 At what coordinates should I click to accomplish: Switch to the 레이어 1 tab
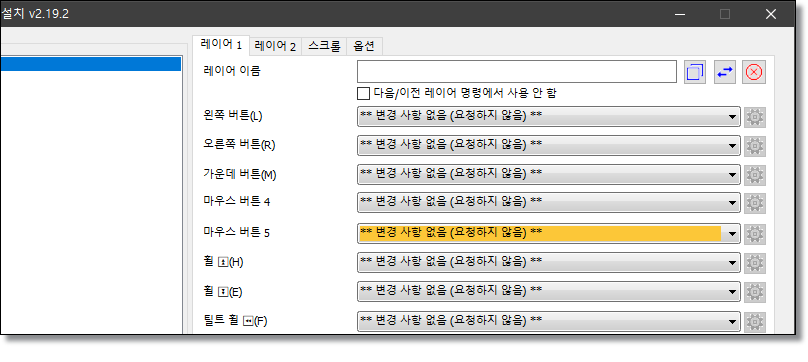221,45
